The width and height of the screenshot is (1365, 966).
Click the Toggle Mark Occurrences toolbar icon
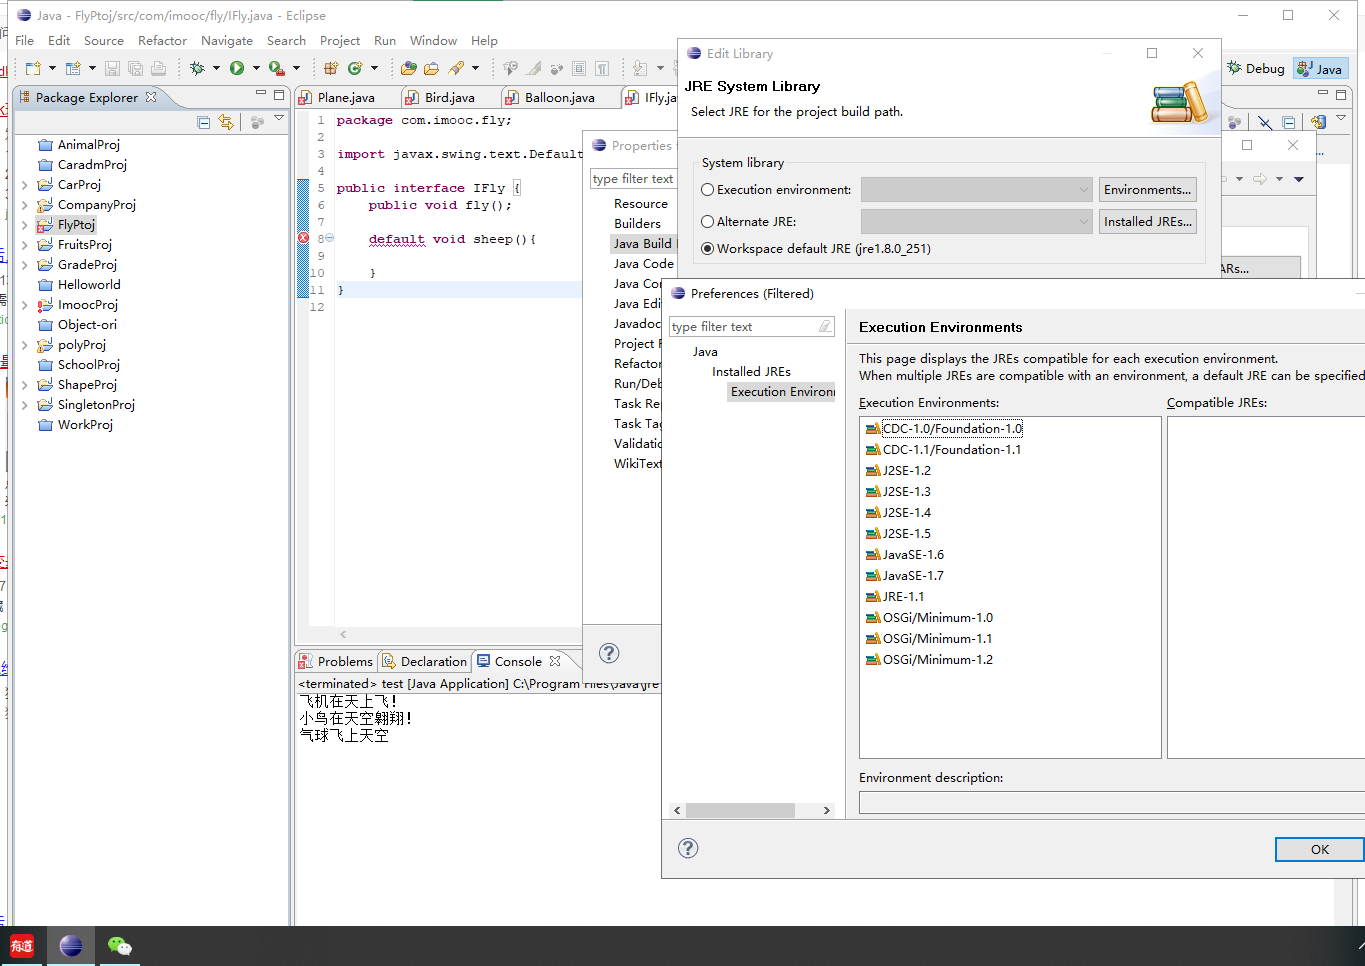534,68
